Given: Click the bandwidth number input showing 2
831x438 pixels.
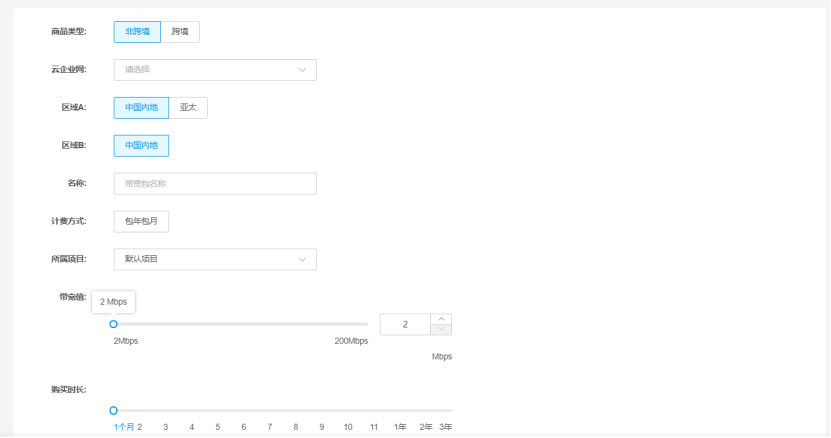Looking at the screenshot, I should [405, 325].
